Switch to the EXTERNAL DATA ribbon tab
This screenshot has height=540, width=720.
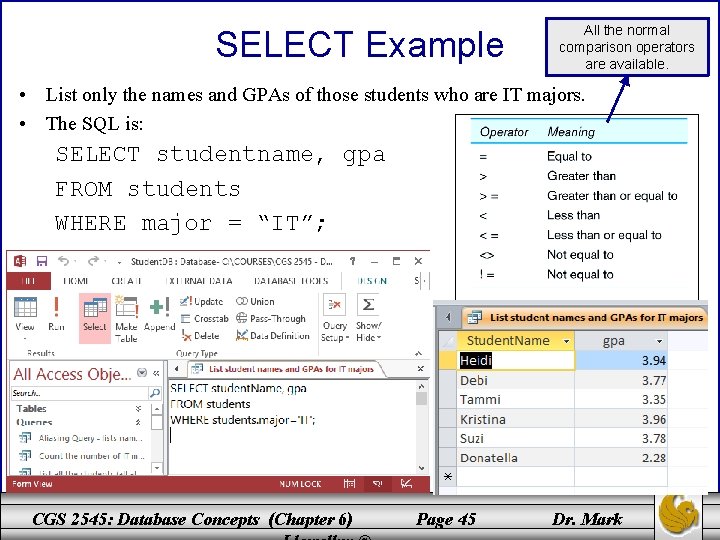(x=199, y=281)
